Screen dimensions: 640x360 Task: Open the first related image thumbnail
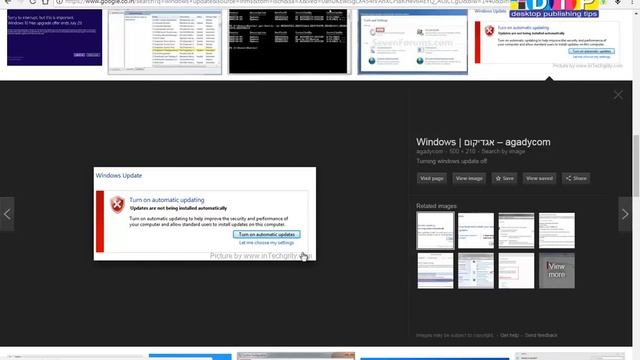(x=435, y=231)
